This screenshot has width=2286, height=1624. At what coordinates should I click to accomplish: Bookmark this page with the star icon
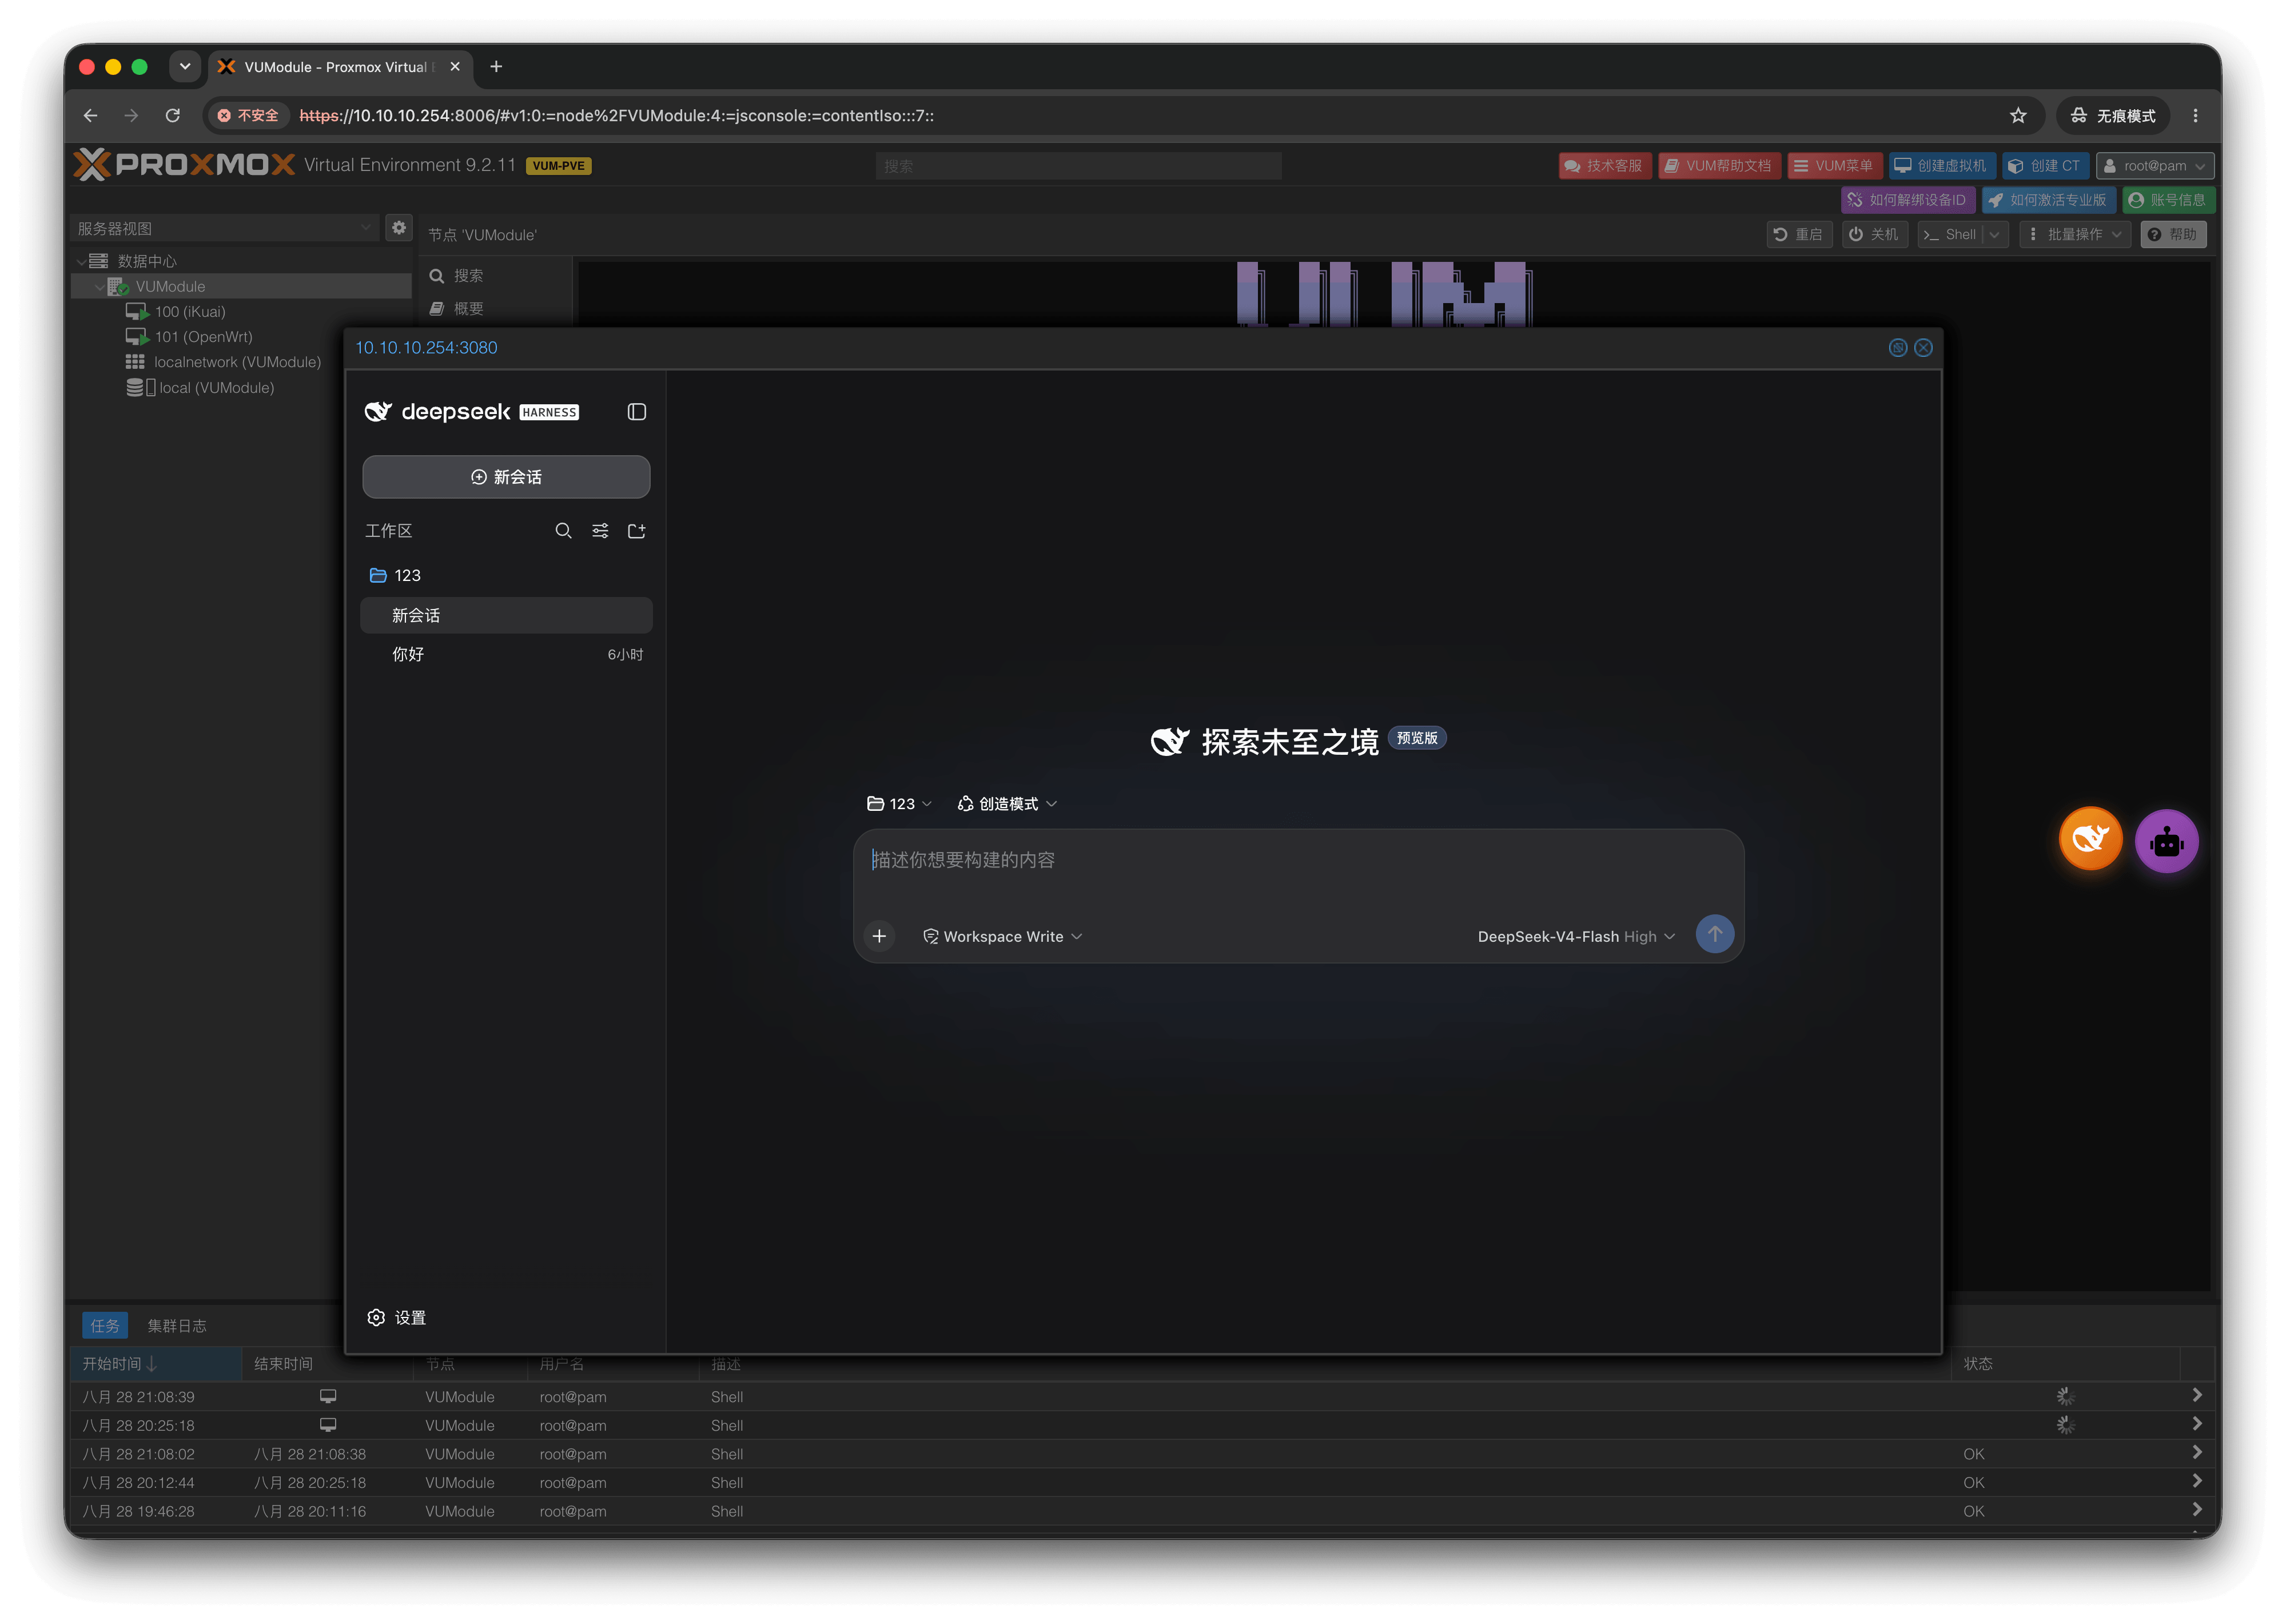pyautogui.click(x=2018, y=116)
